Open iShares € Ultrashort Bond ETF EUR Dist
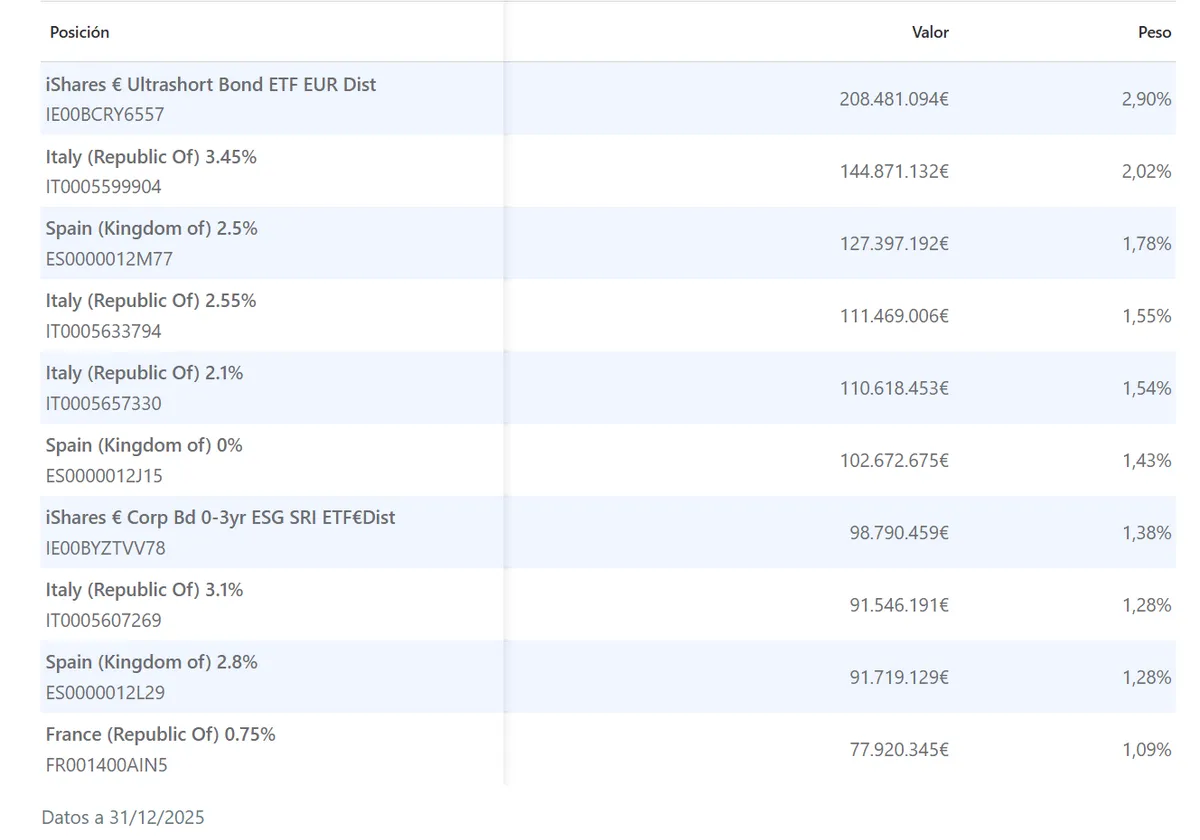This screenshot has width=1200, height=840. click(x=211, y=85)
